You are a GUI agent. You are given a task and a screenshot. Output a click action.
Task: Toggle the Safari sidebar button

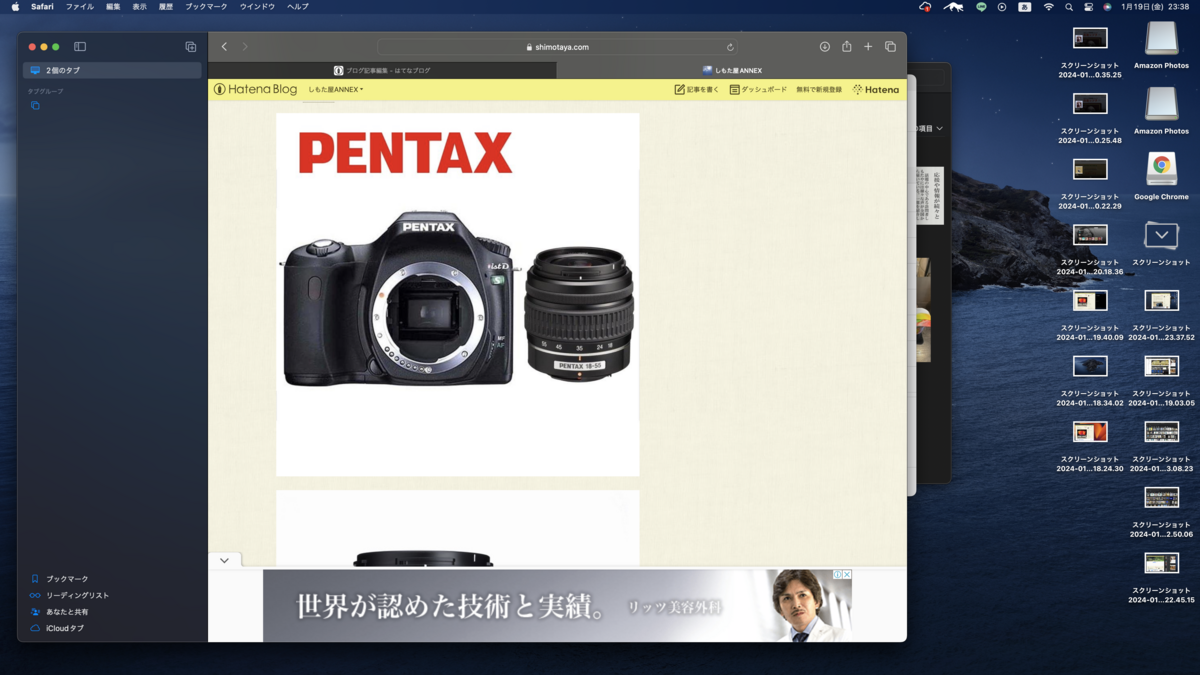(x=80, y=47)
